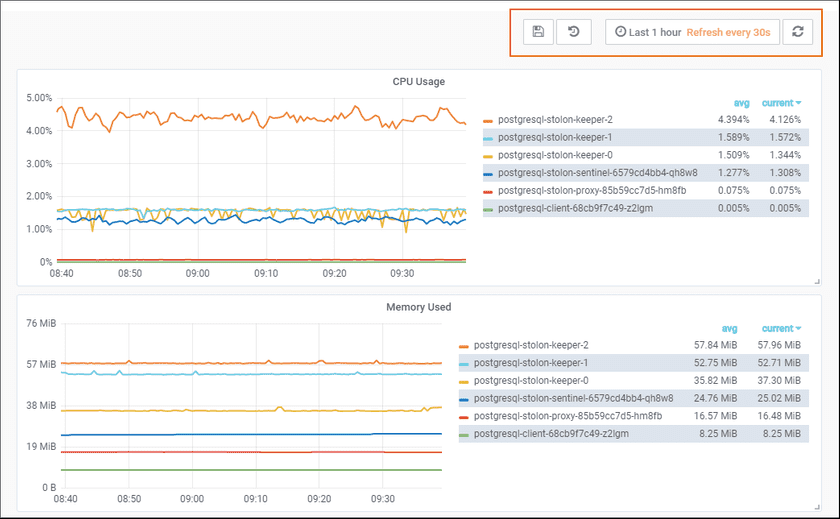Open the Memory Used panel title menu
The width and height of the screenshot is (840, 519).
tap(418, 307)
